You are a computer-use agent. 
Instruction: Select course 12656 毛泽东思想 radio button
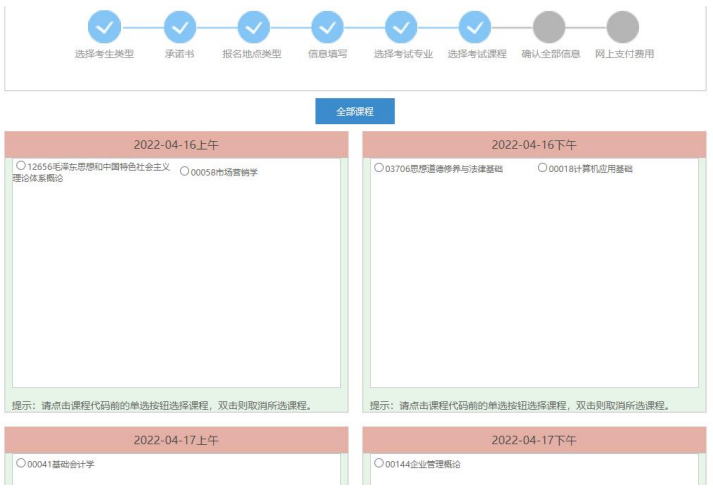click(x=21, y=166)
